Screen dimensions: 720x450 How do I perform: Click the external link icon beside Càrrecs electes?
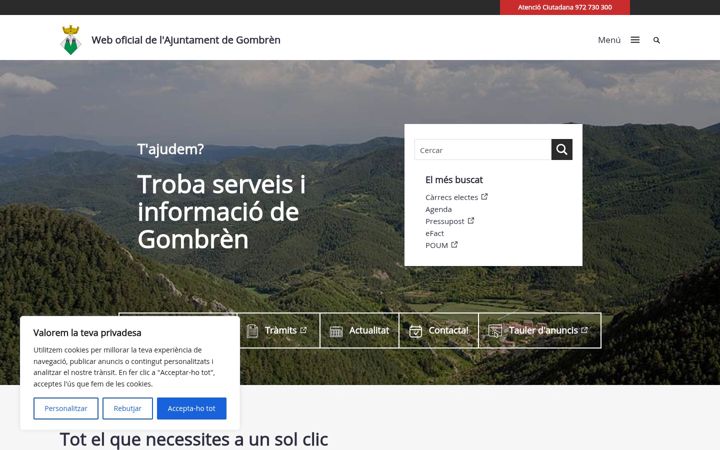click(484, 197)
